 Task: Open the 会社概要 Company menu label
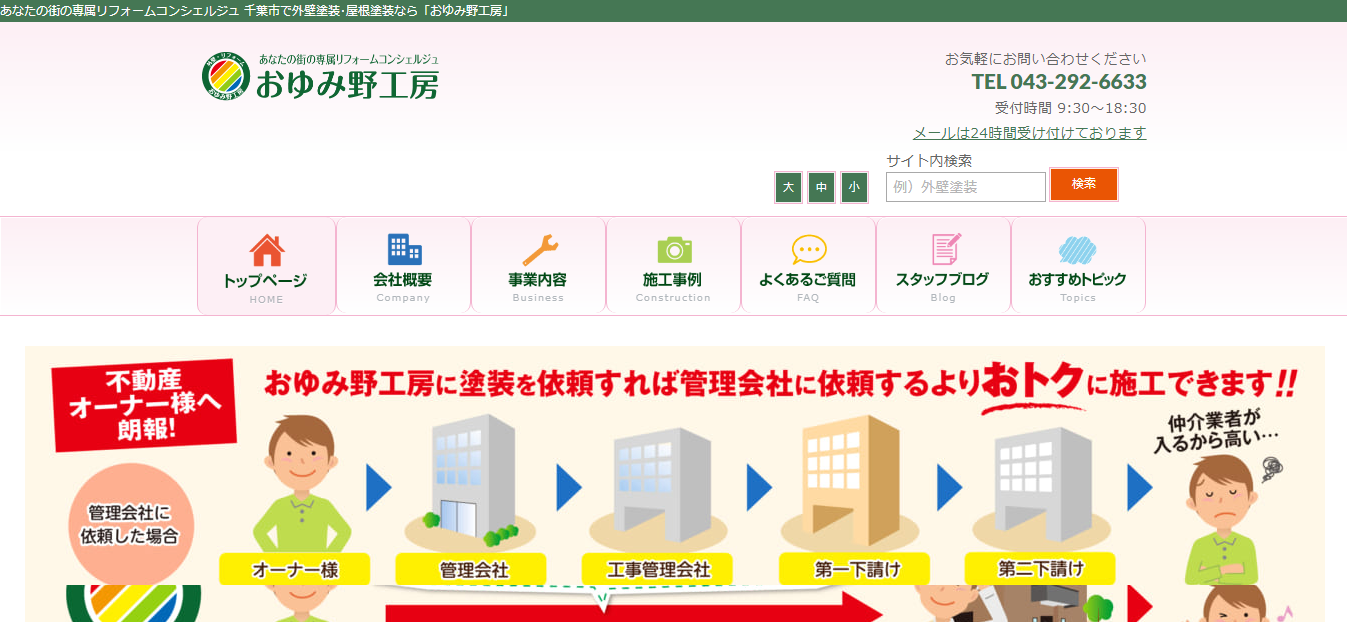403,287
